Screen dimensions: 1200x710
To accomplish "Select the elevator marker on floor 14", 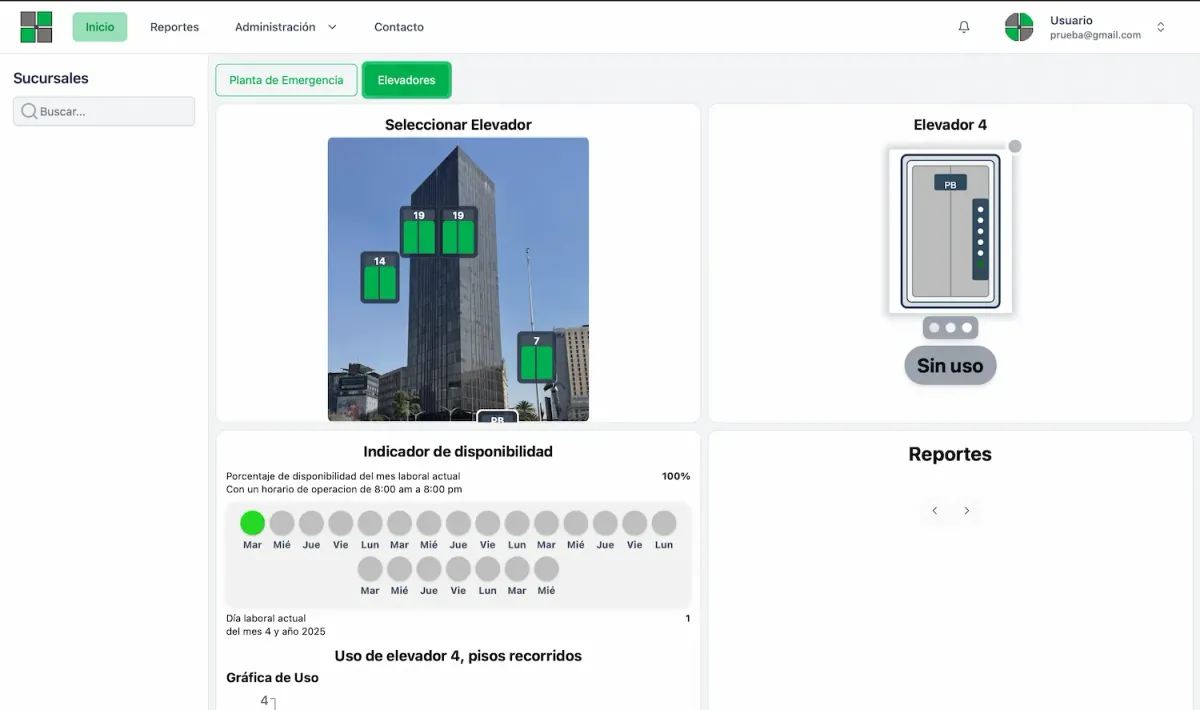I will click(x=380, y=277).
